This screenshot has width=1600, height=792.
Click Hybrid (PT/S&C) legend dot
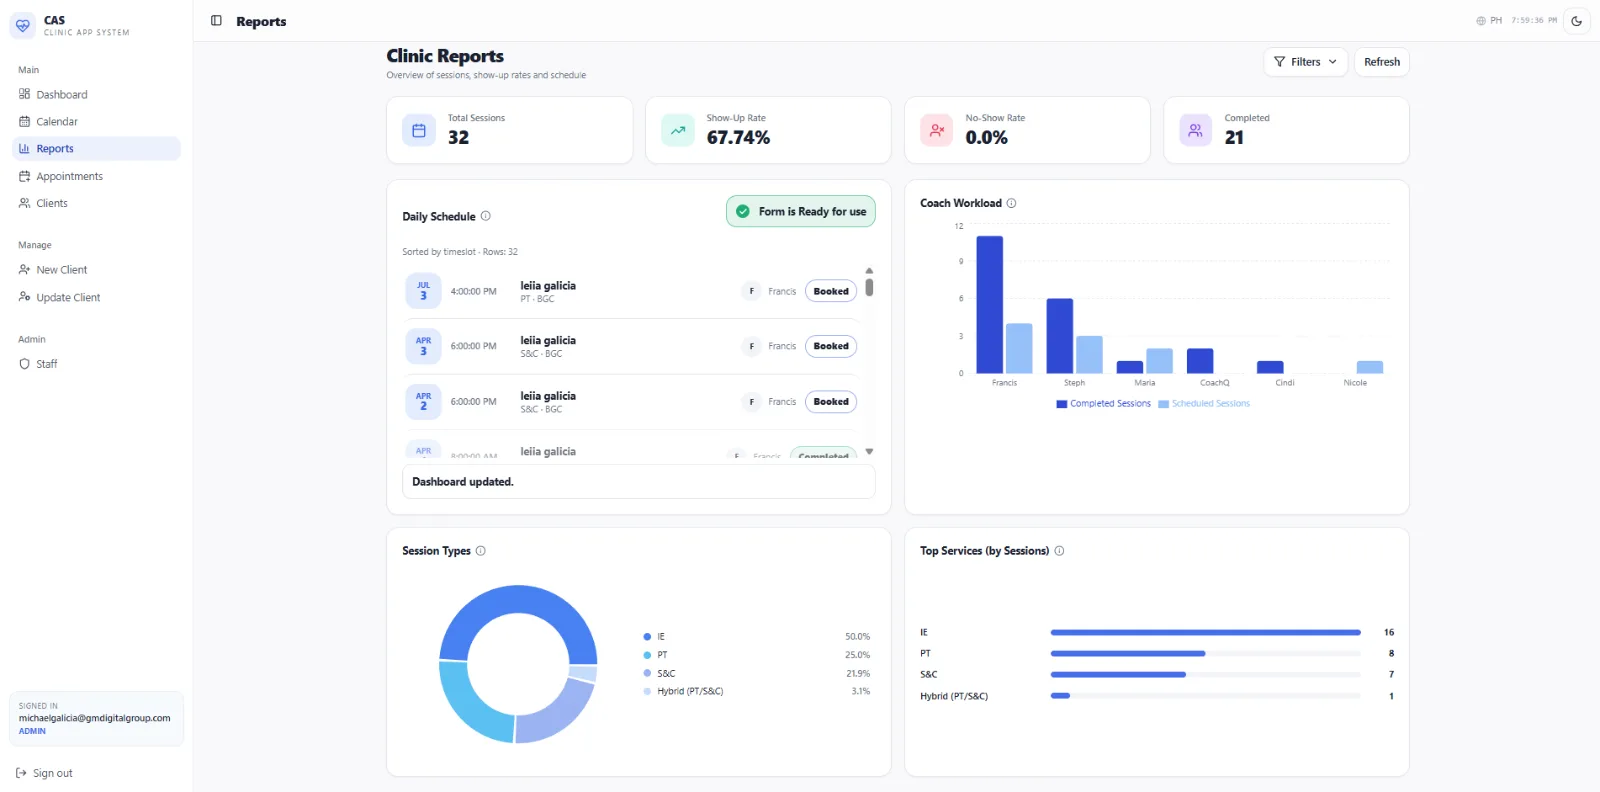pos(647,691)
